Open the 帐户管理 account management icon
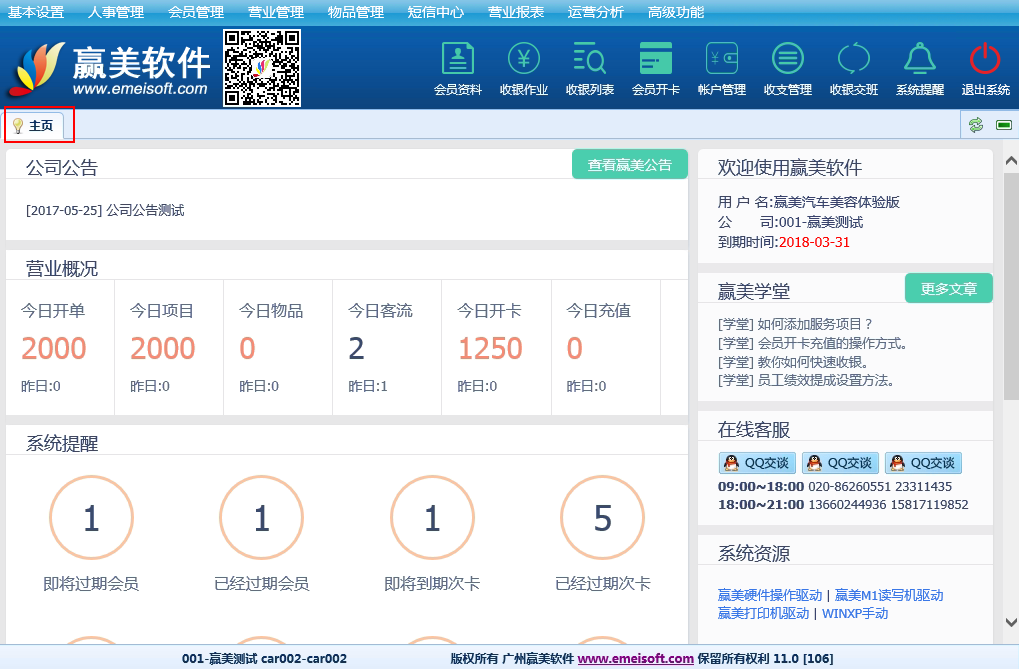Viewport: 1019px width, 669px height. pos(722,61)
